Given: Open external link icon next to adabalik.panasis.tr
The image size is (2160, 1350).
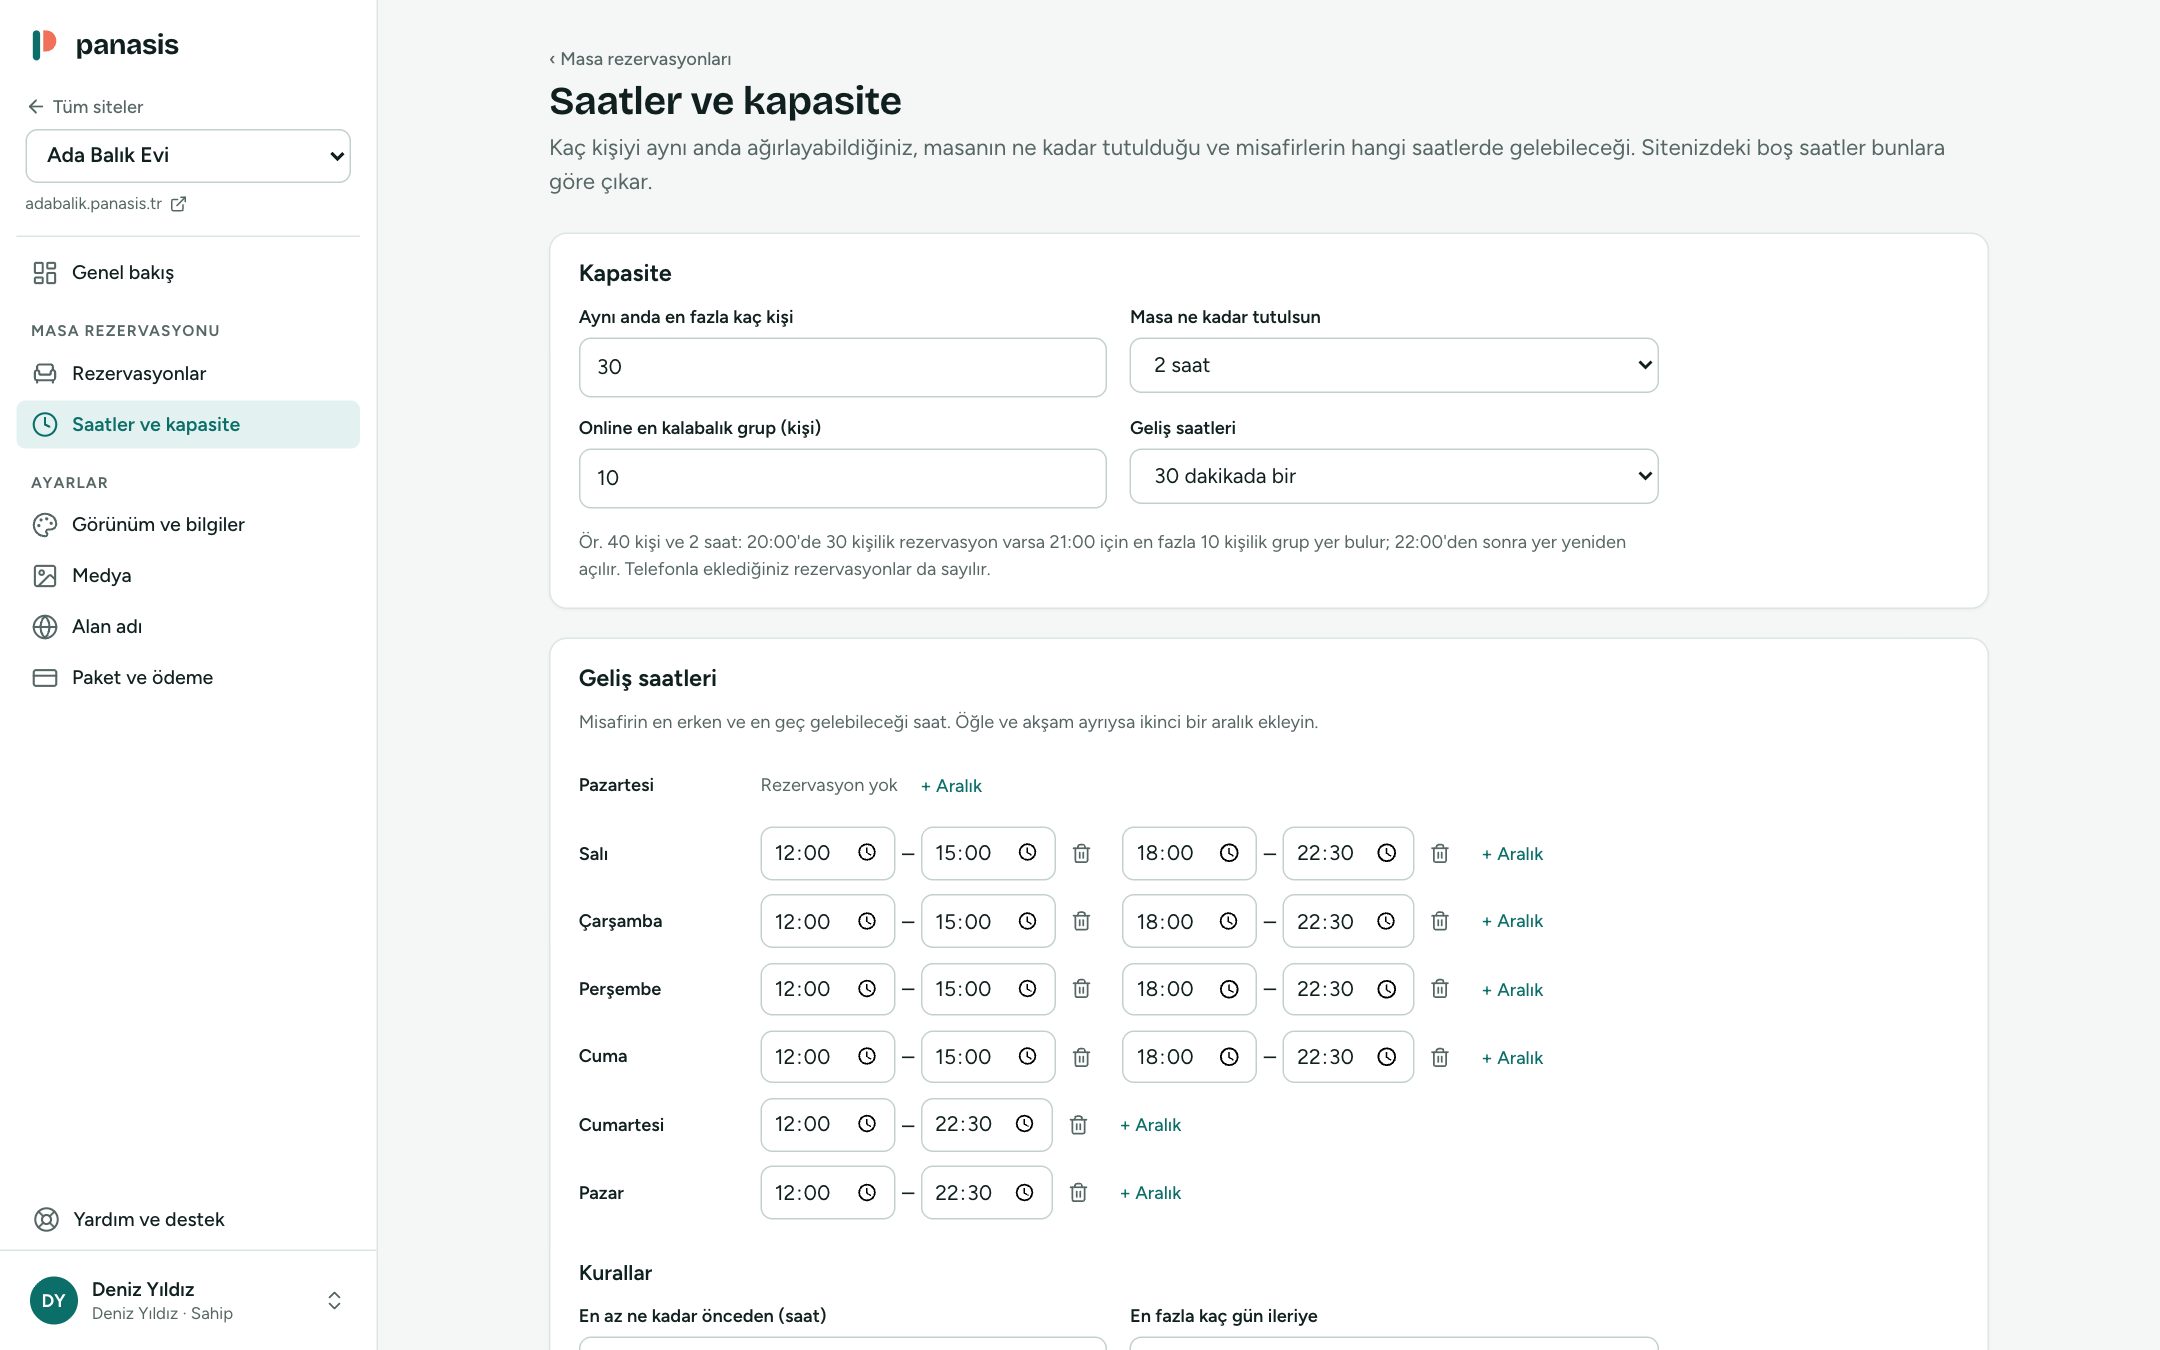Looking at the screenshot, I should pyautogui.click(x=178, y=204).
